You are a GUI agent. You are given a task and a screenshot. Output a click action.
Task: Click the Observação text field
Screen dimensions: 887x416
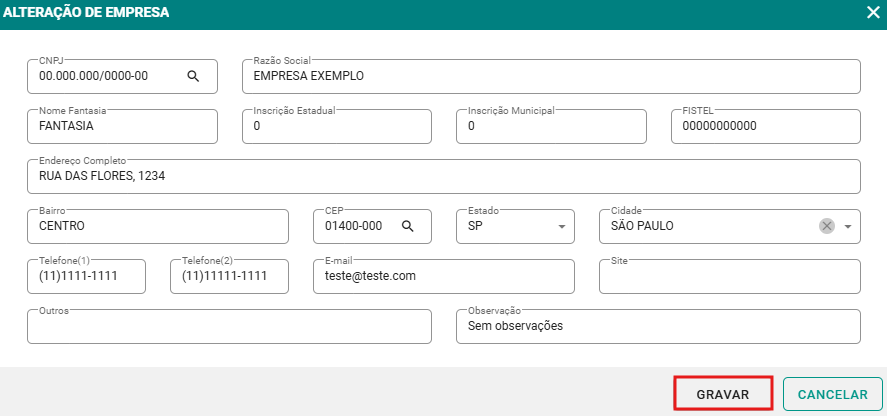(x=657, y=326)
